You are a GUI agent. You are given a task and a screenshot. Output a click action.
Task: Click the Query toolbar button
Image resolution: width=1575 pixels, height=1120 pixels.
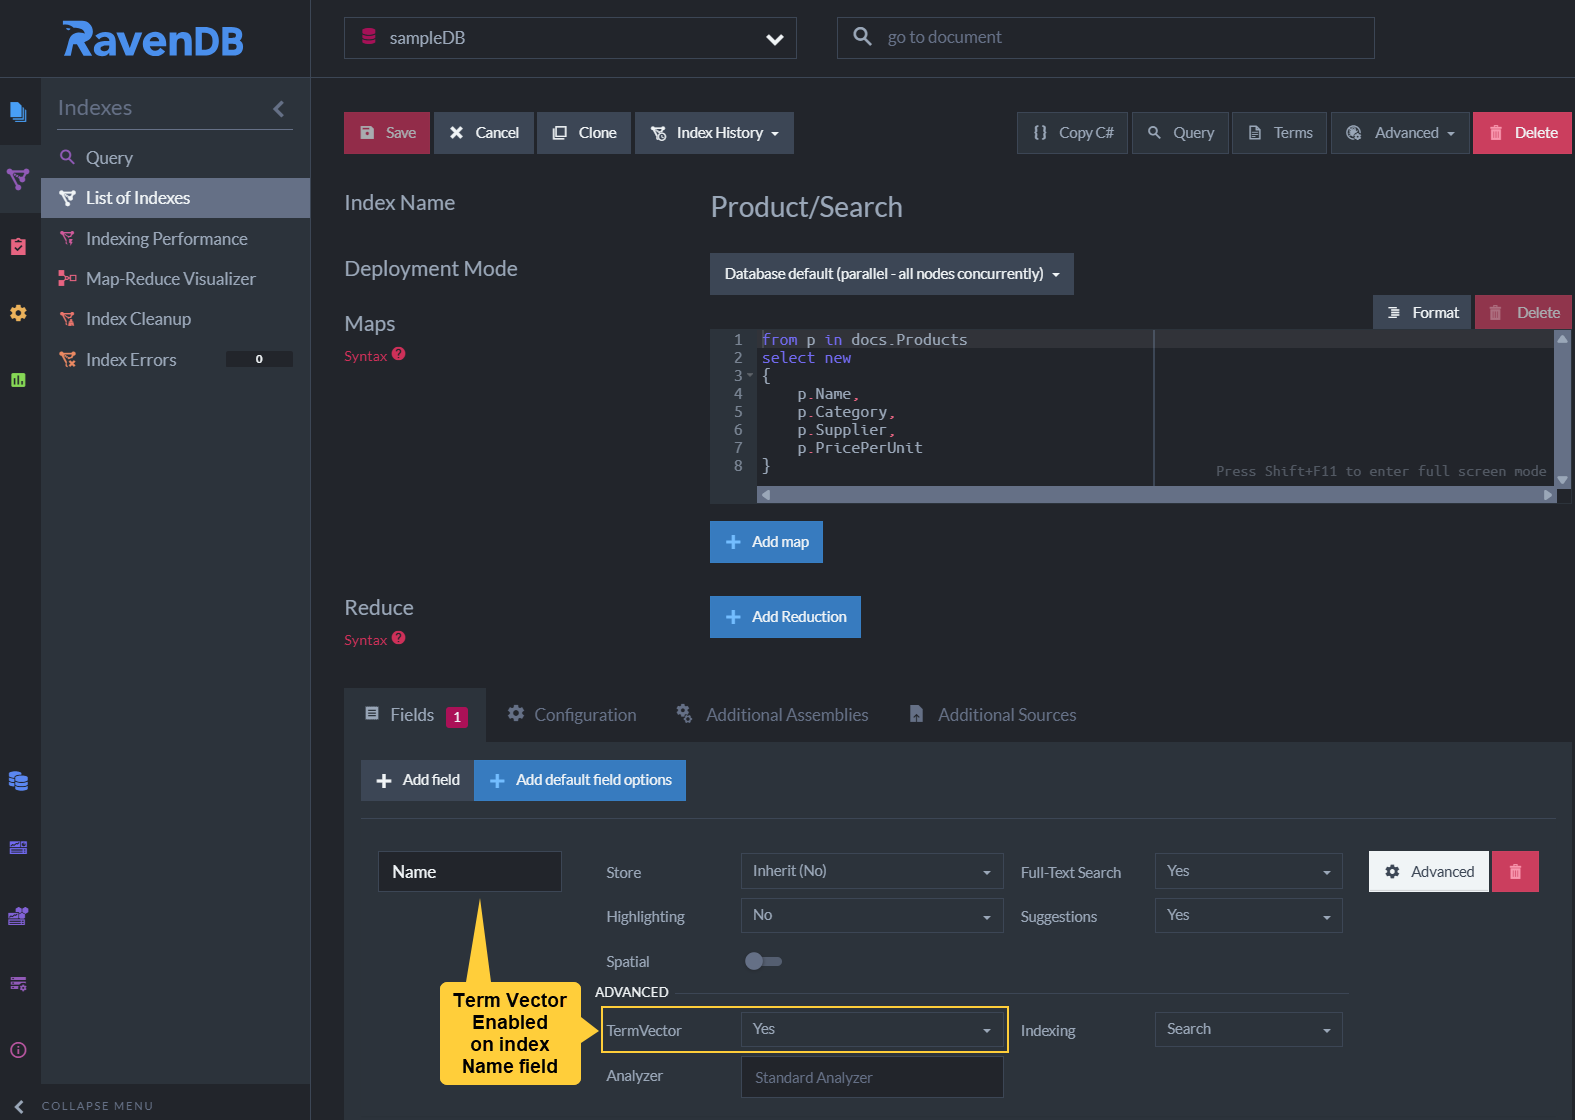coord(1180,133)
